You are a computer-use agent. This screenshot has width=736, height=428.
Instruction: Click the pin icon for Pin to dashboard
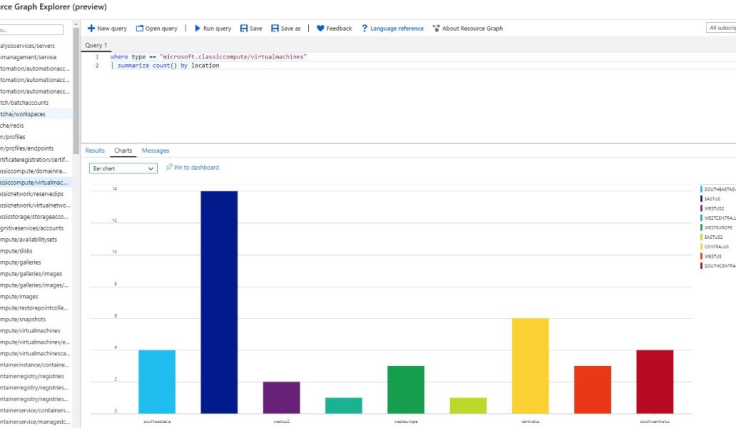(x=169, y=168)
